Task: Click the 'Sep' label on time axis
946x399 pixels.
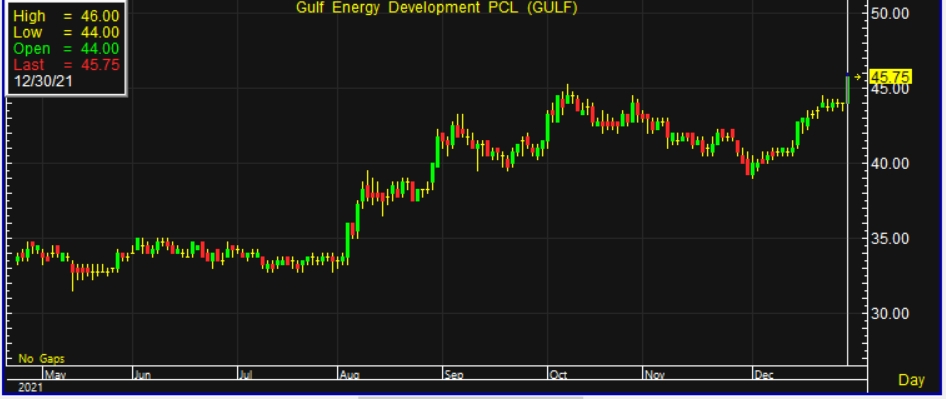Action: (454, 375)
